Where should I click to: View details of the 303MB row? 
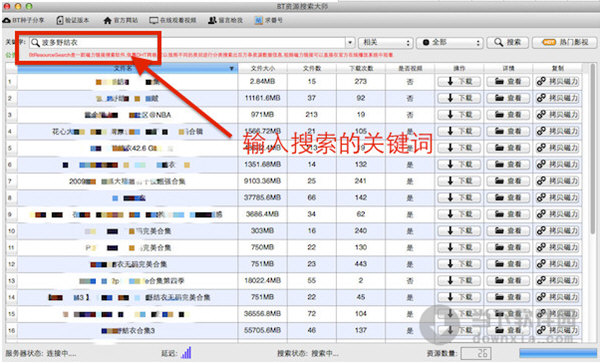coord(508,231)
